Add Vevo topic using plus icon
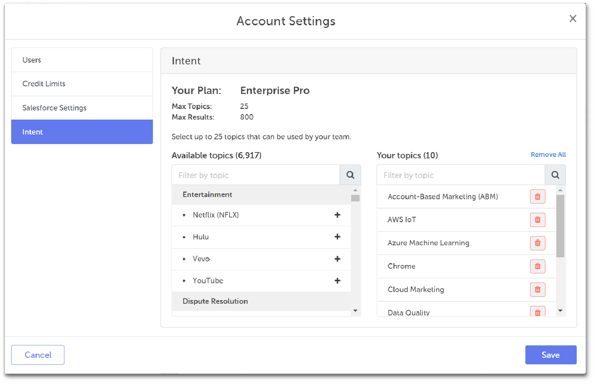The height and width of the screenshot is (385, 595). click(x=337, y=259)
